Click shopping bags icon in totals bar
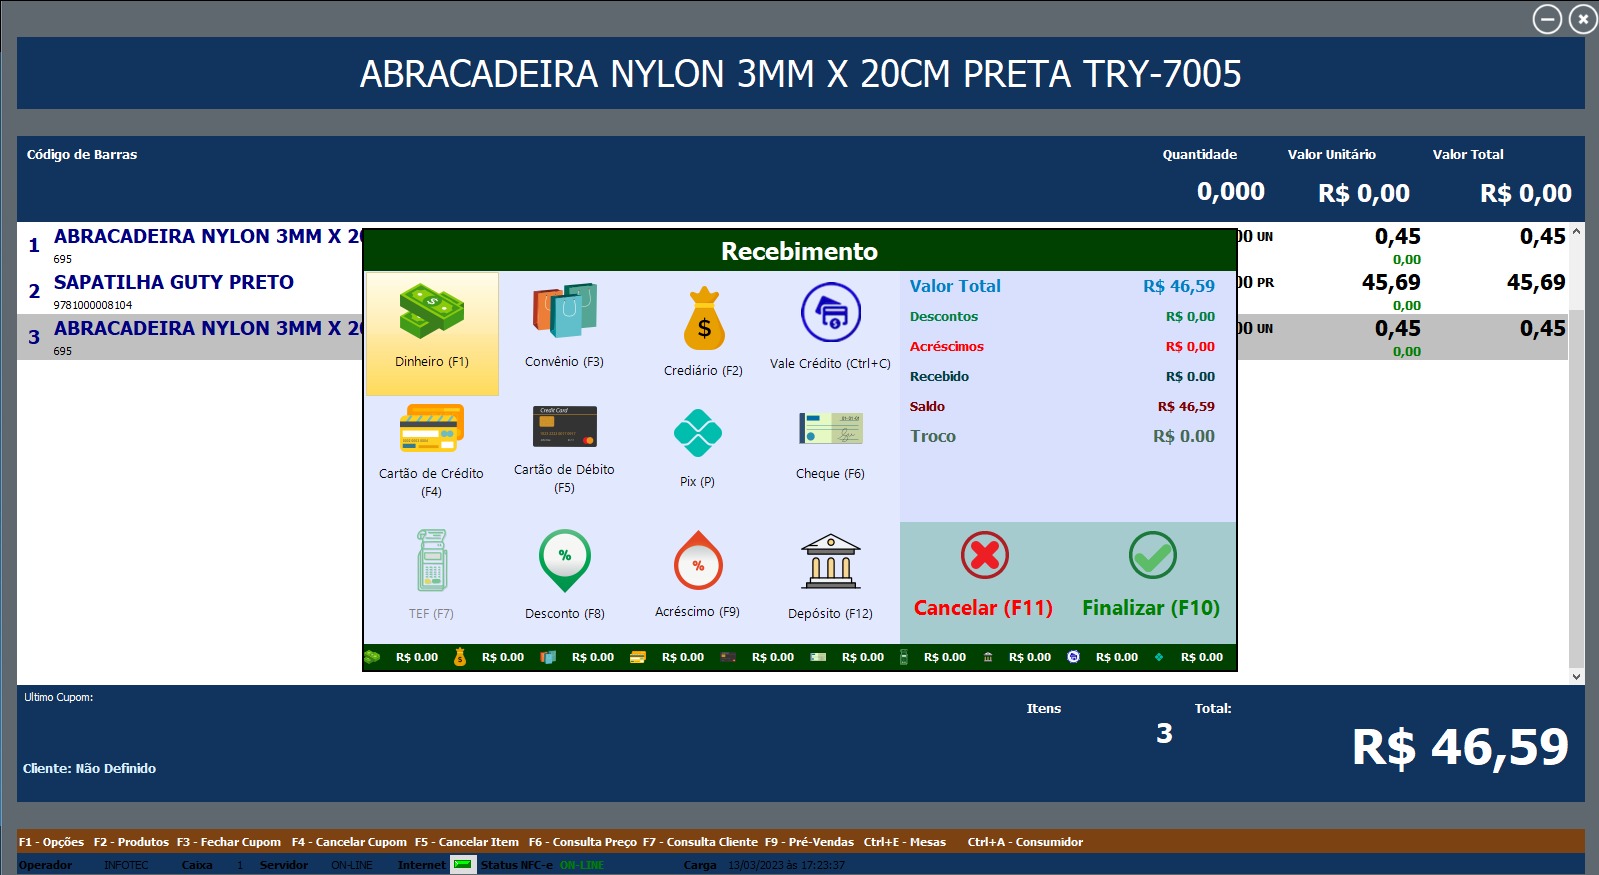The width and height of the screenshot is (1599, 875). coord(548,657)
